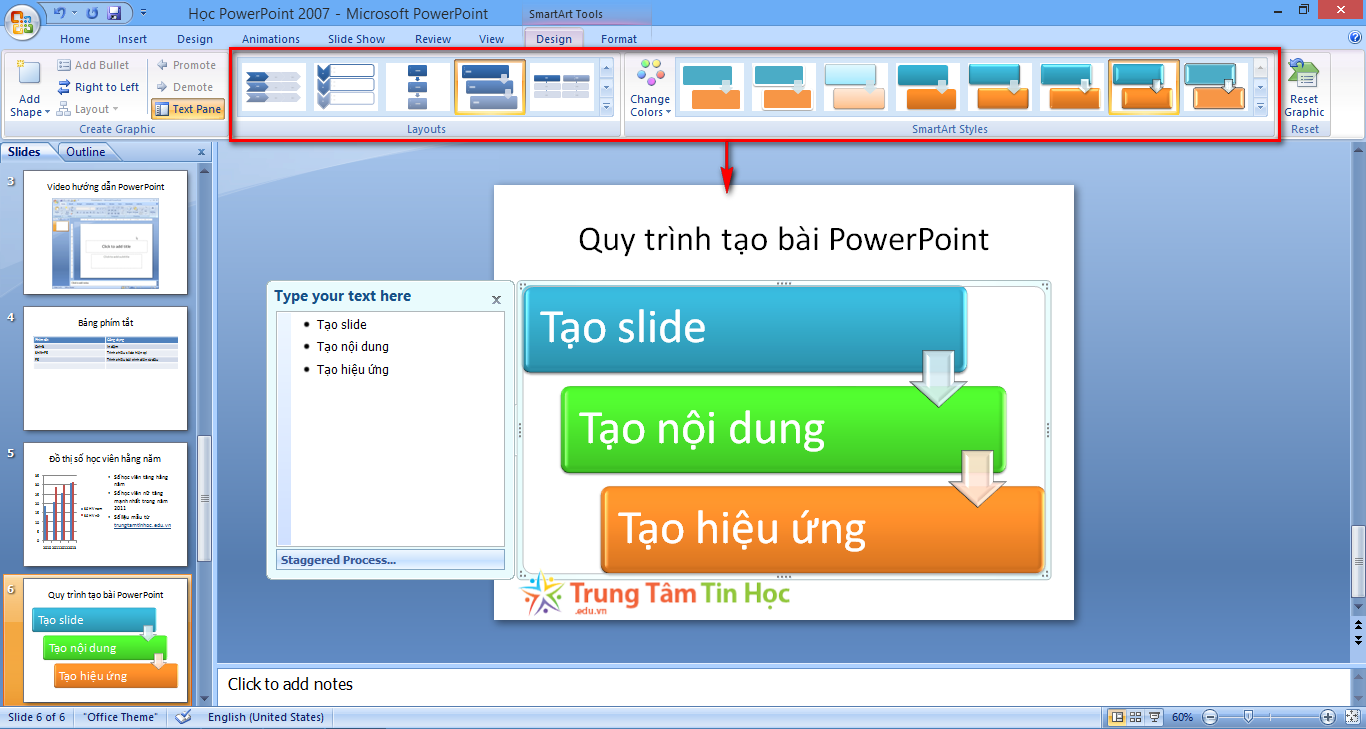This screenshot has width=1366, height=729.
Task: Click Right to Left in Create Graphic
Action: pyautogui.click(x=98, y=87)
